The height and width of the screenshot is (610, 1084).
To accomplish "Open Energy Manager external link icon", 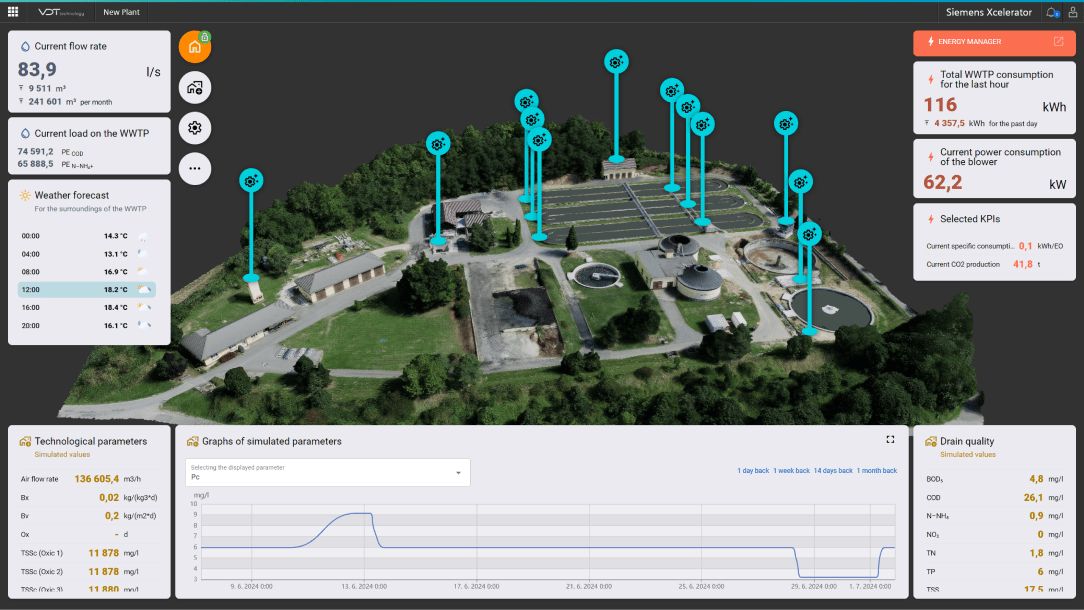I will tap(1058, 42).
